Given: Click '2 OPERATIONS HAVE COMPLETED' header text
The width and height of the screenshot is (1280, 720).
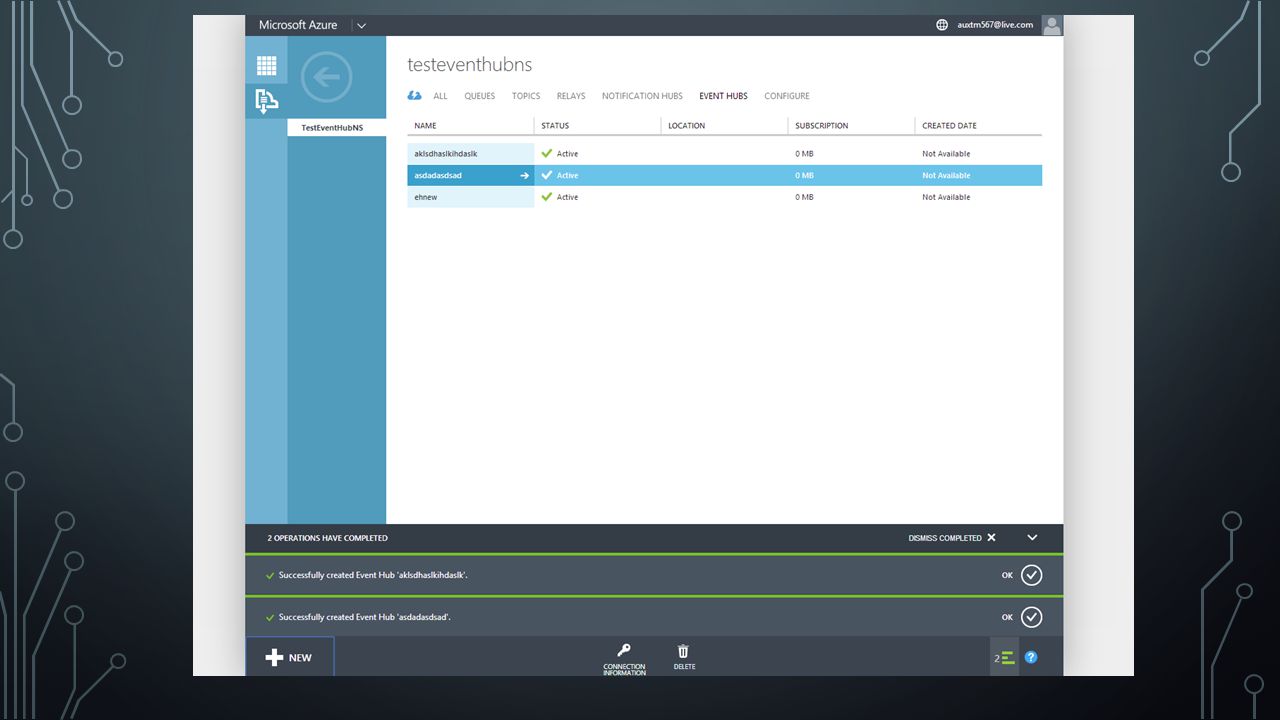Looking at the screenshot, I should point(327,538).
